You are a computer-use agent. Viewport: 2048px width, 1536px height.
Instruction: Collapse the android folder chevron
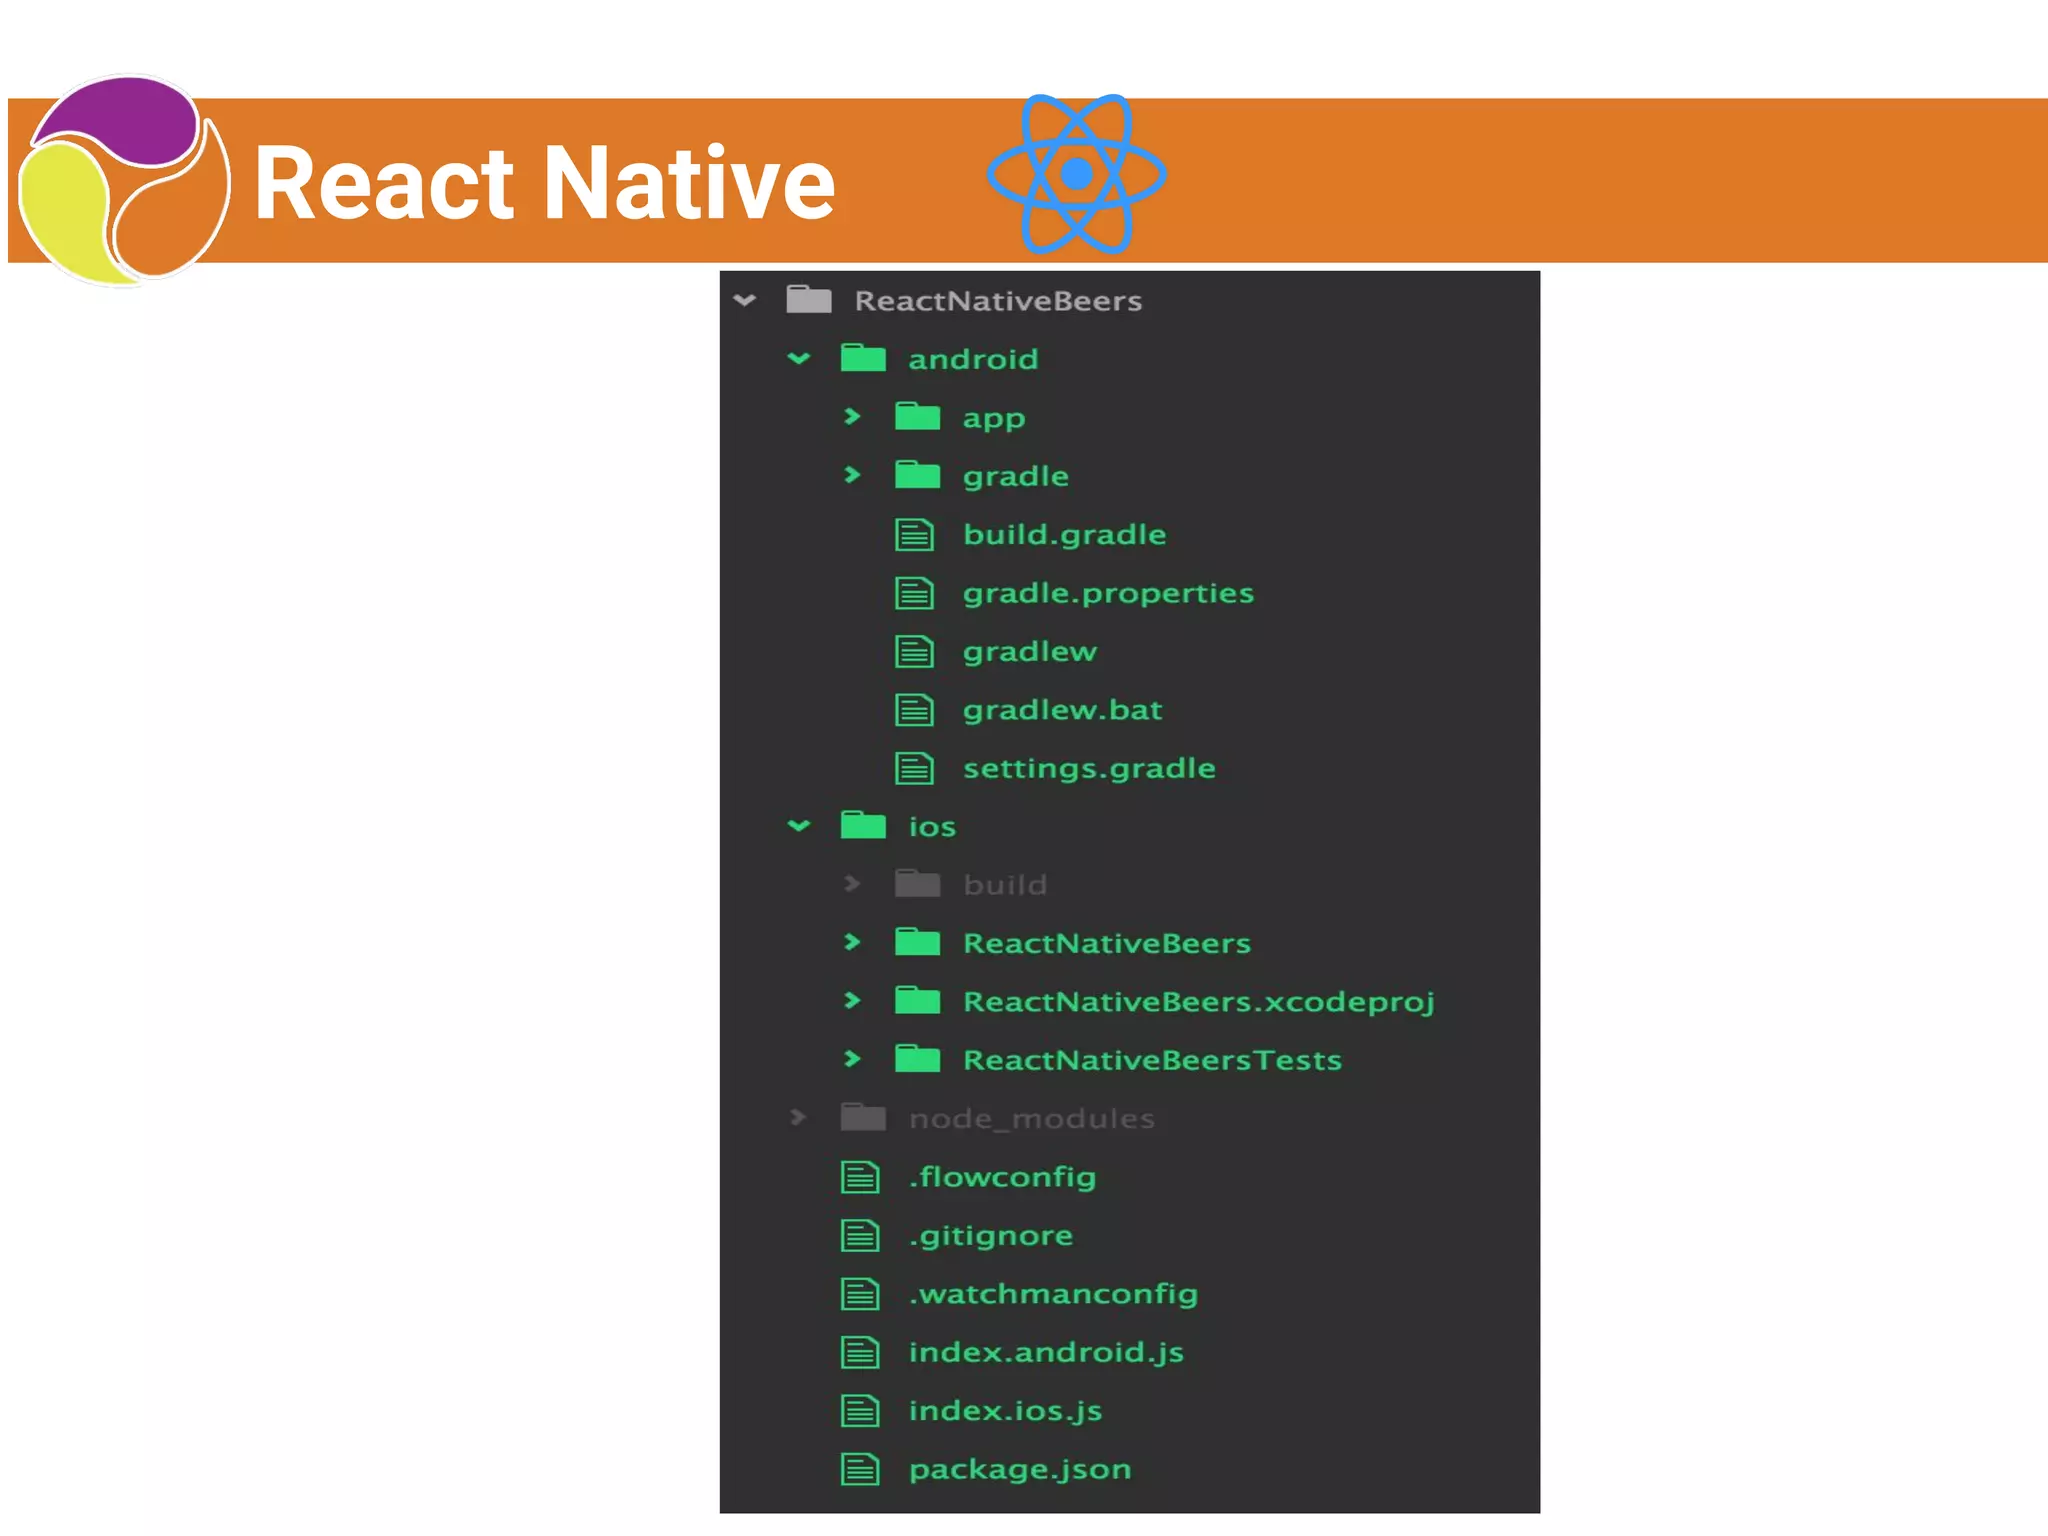click(799, 358)
